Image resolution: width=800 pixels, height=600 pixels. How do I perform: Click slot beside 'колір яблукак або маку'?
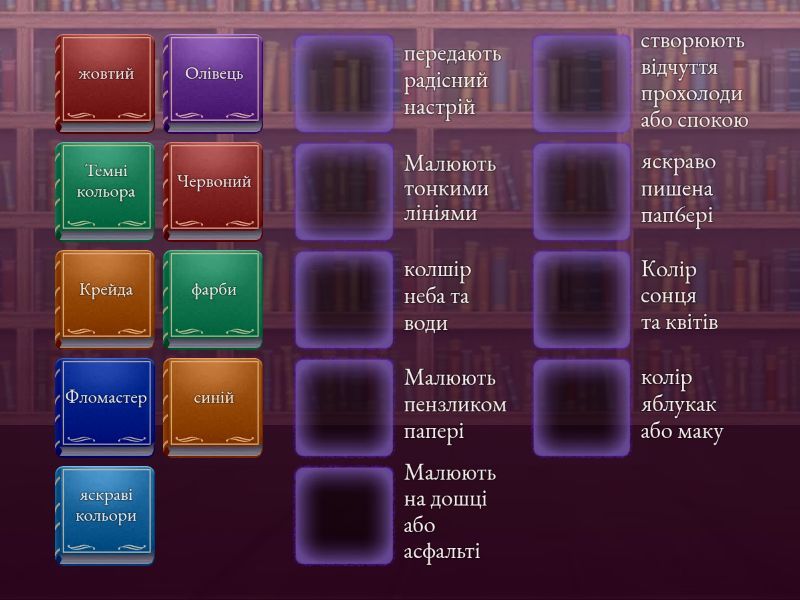pyautogui.click(x=581, y=408)
